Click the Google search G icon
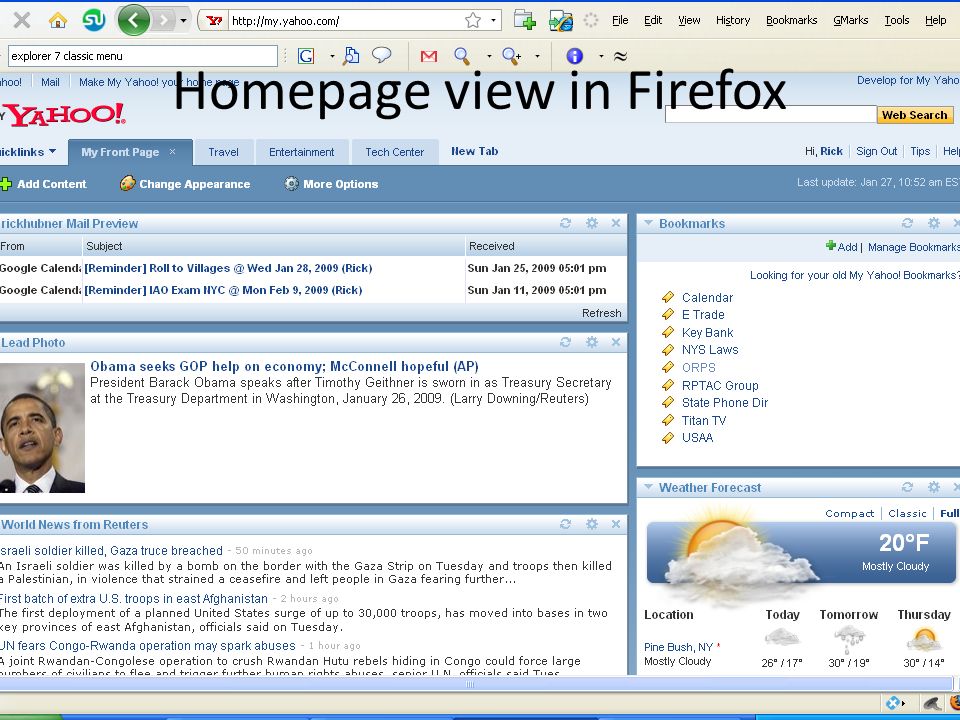This screenshot has height=720, width=960. (306, 56)
